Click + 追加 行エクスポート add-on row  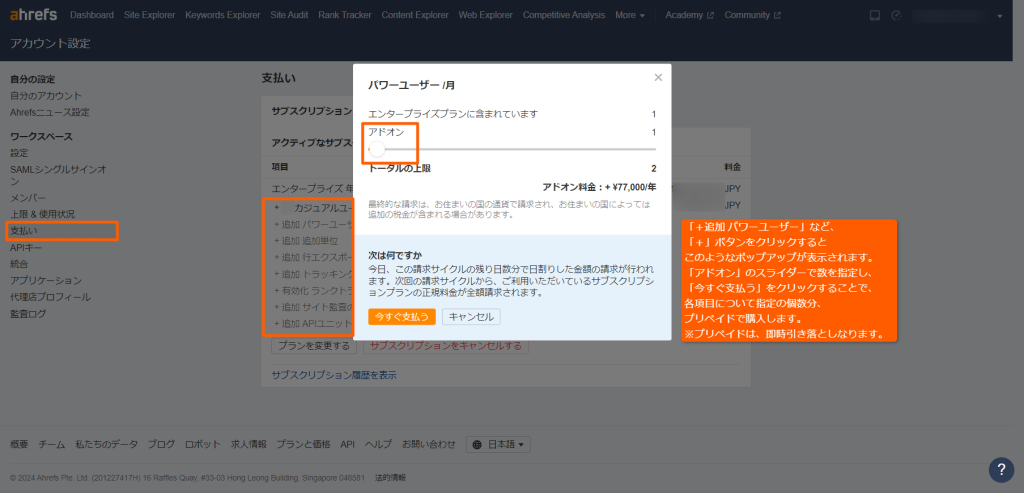(x=313, y=257)
